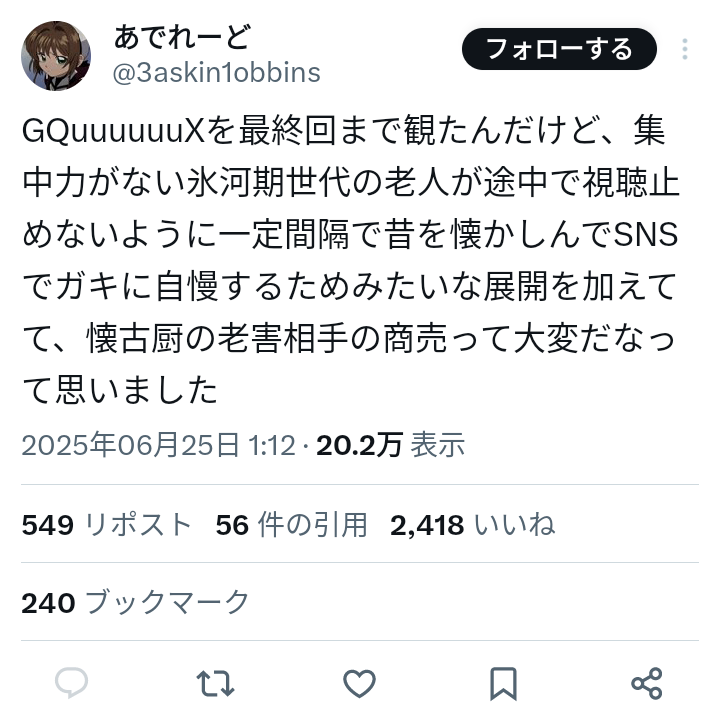This screenshot has width=720, height=718.
Task: Open the share icon at the bottom right
Action: [x=647, y=684]
